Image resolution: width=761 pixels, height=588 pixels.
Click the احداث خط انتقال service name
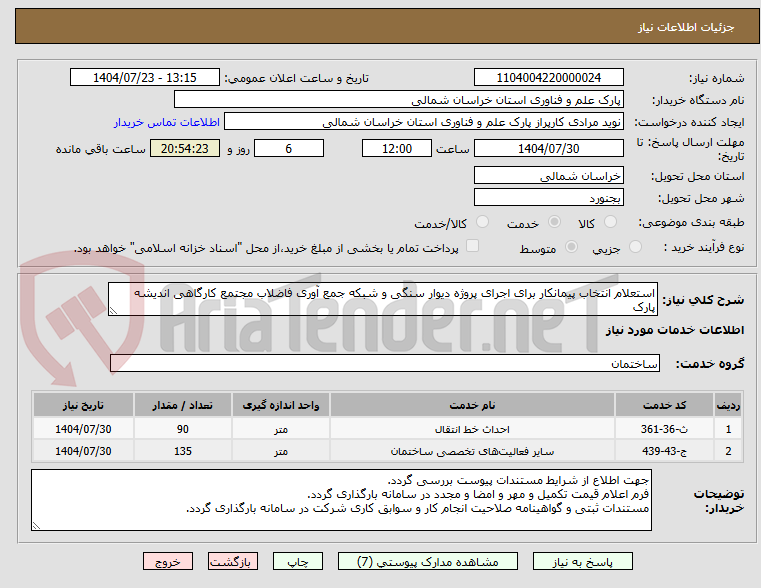tap(472, 429)
